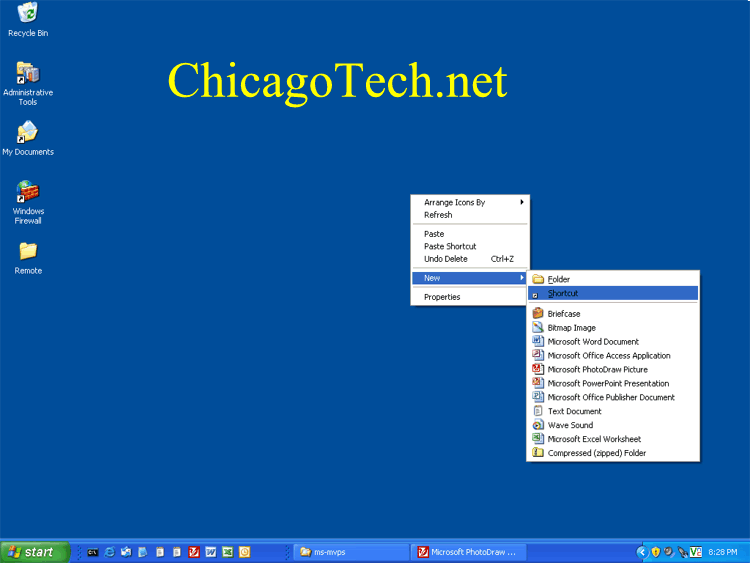This screenshot has height=563, width=750.
Task: Click the speaker tray icon
Action: (669, 552)
